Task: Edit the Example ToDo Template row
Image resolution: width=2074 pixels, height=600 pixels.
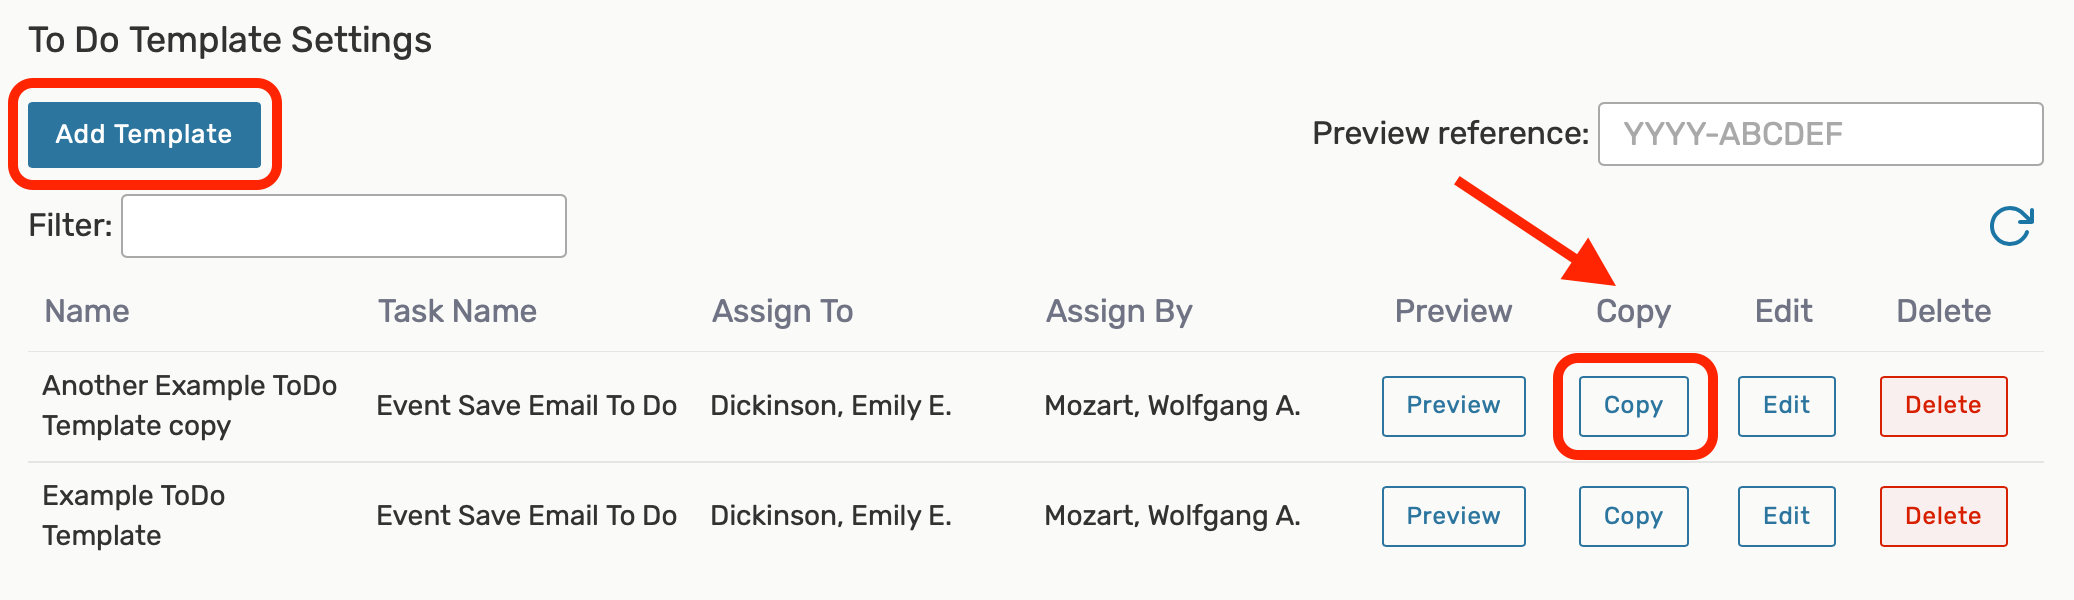Action: (x=1786, y=516)
